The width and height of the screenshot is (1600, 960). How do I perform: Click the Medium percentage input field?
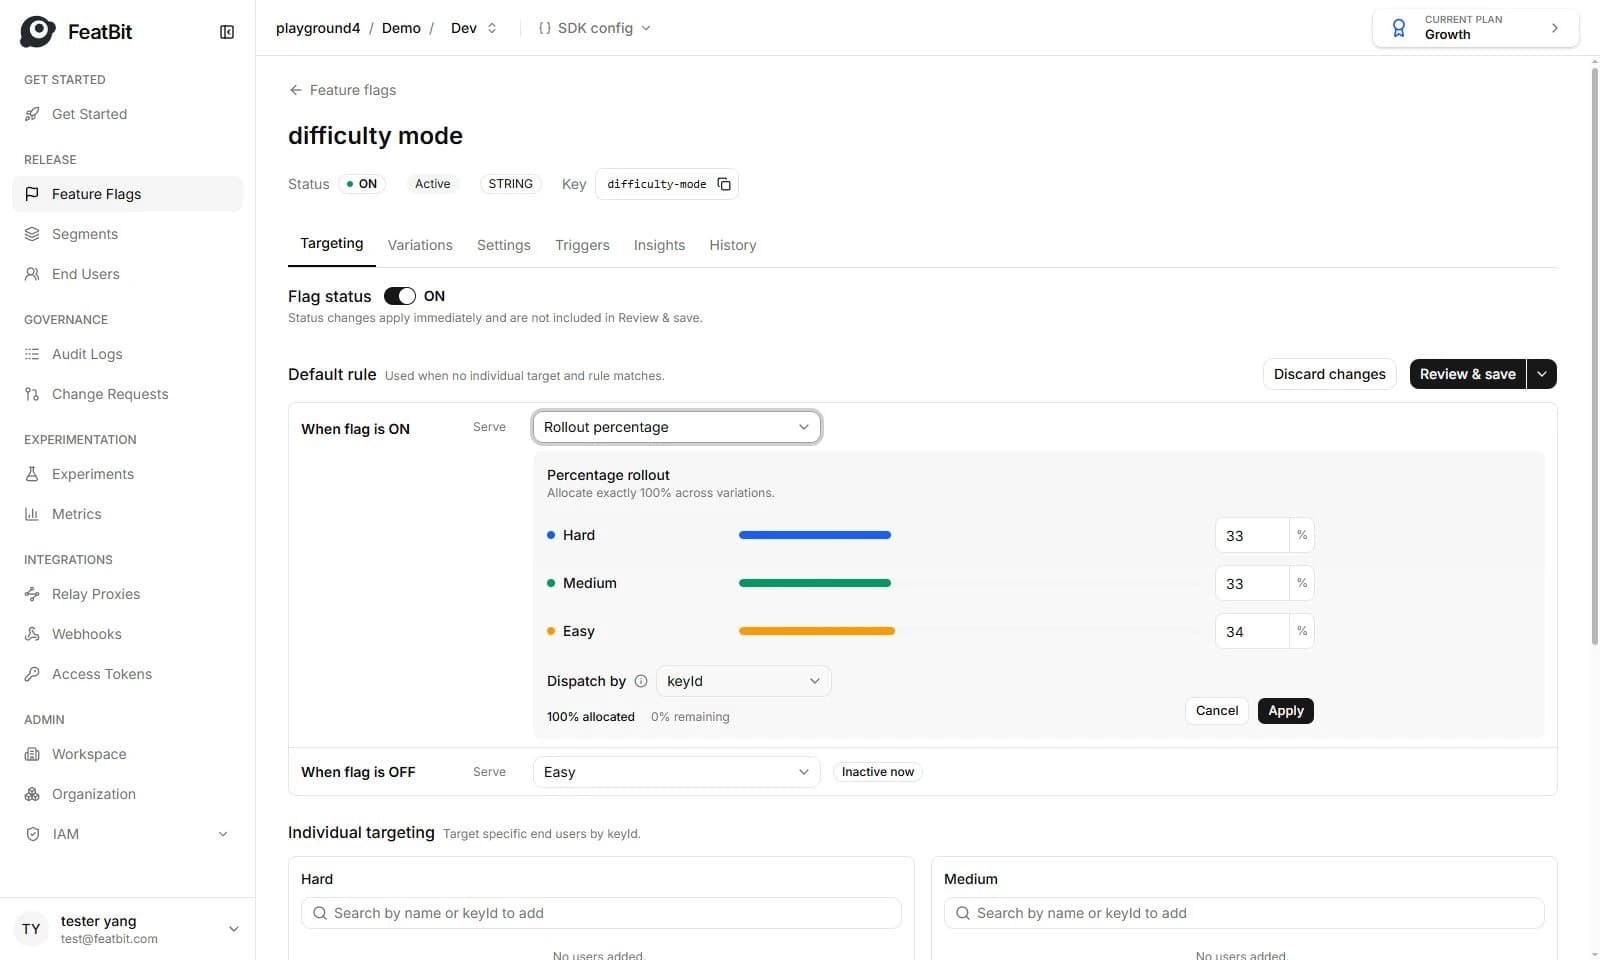[x=1252, y=583]
